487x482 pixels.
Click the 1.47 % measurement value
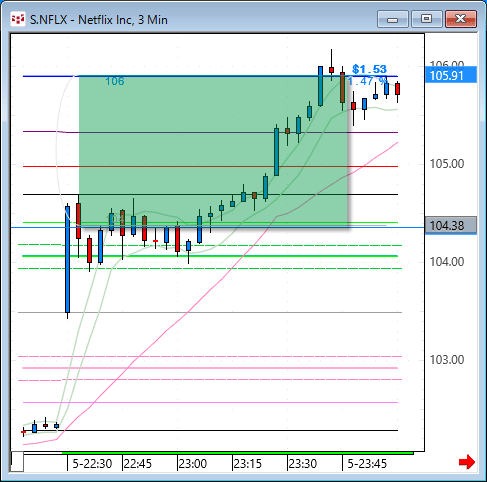tap(367, 81)
